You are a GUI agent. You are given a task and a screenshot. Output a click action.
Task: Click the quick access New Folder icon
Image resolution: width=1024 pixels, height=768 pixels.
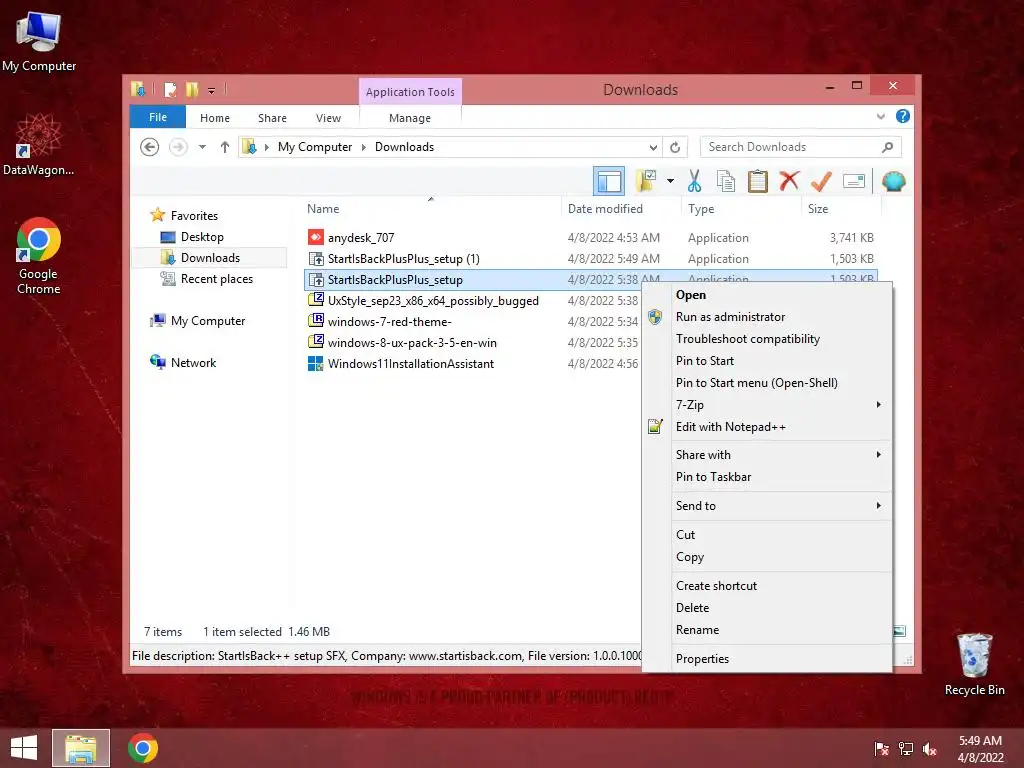tap(192, 89)
